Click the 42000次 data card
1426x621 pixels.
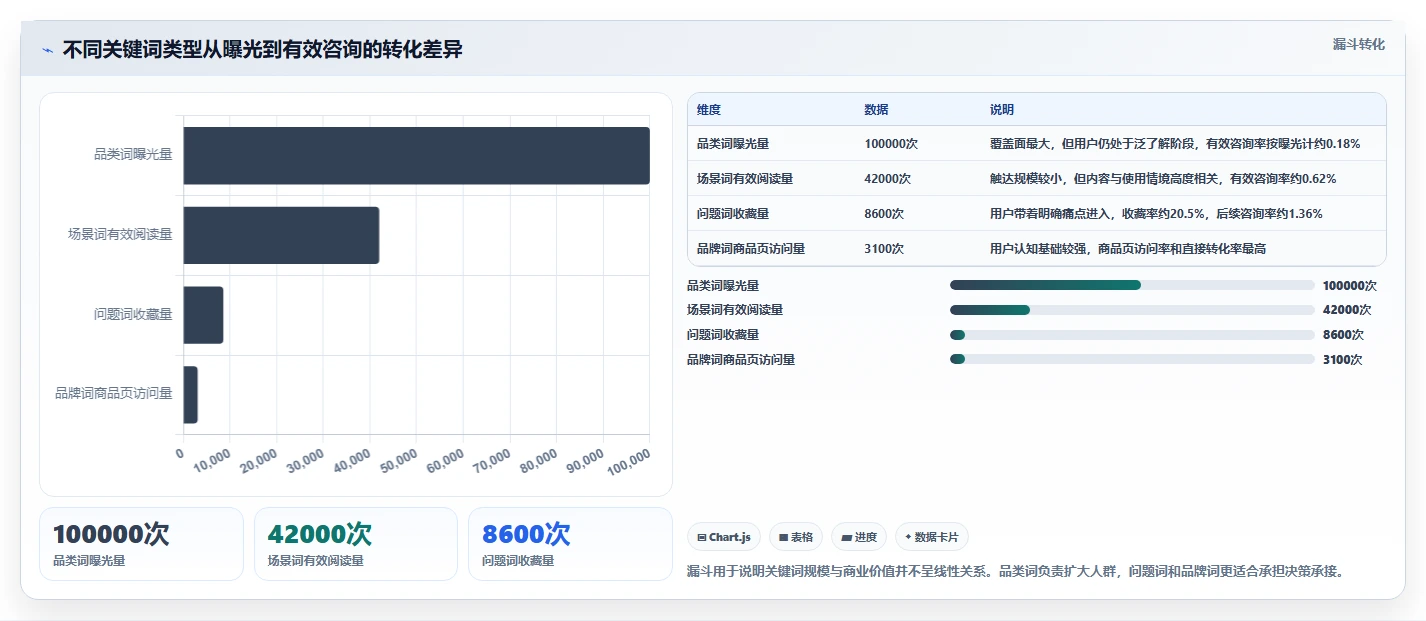click(x=356, y=544)
